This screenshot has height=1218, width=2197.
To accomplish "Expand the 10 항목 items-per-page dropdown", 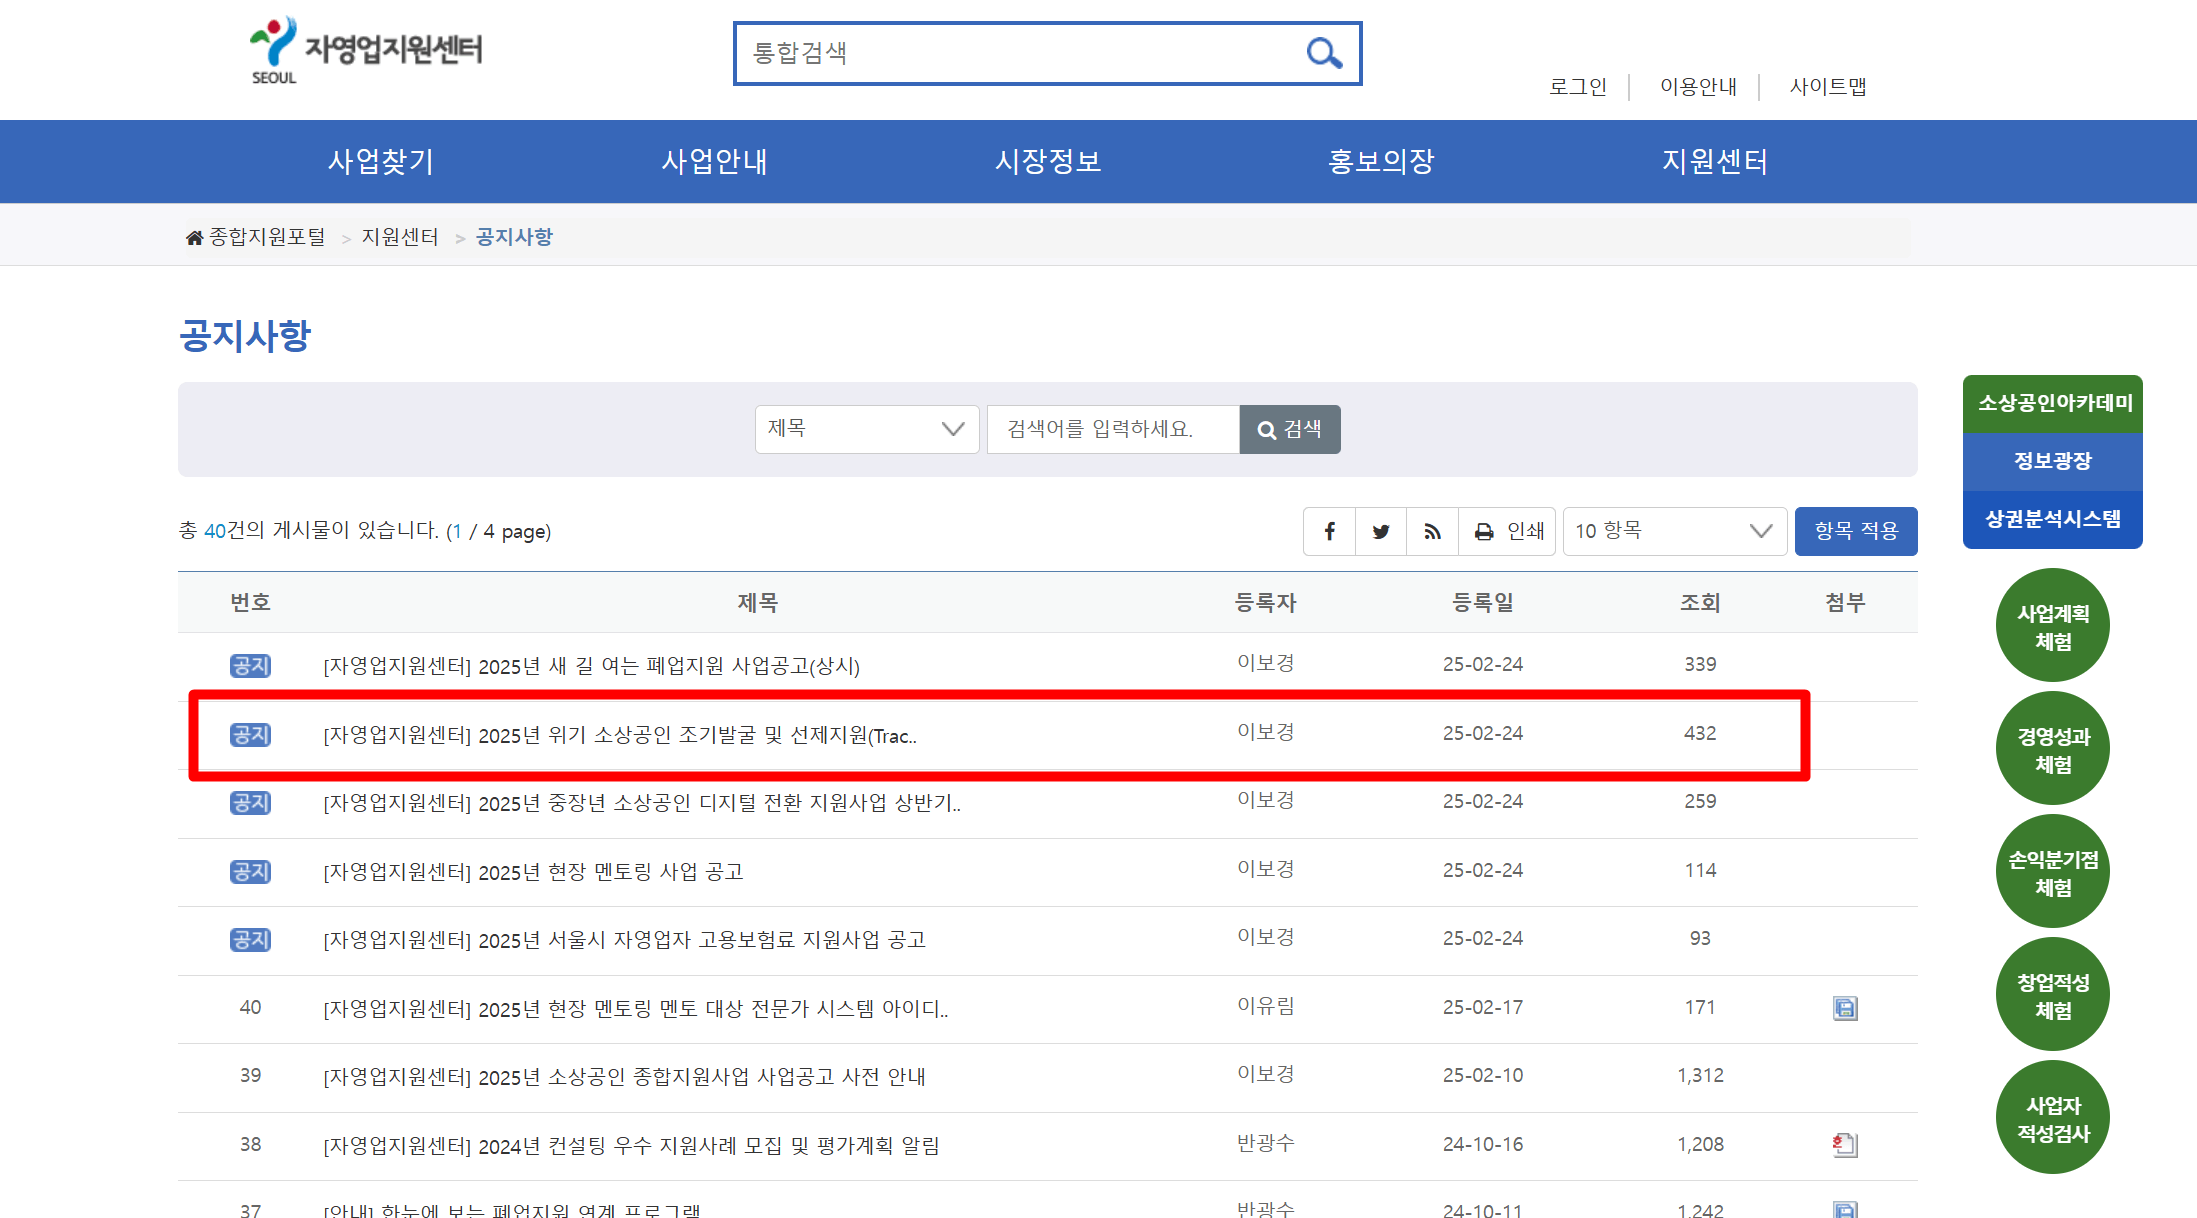I will click(1674, 531).
